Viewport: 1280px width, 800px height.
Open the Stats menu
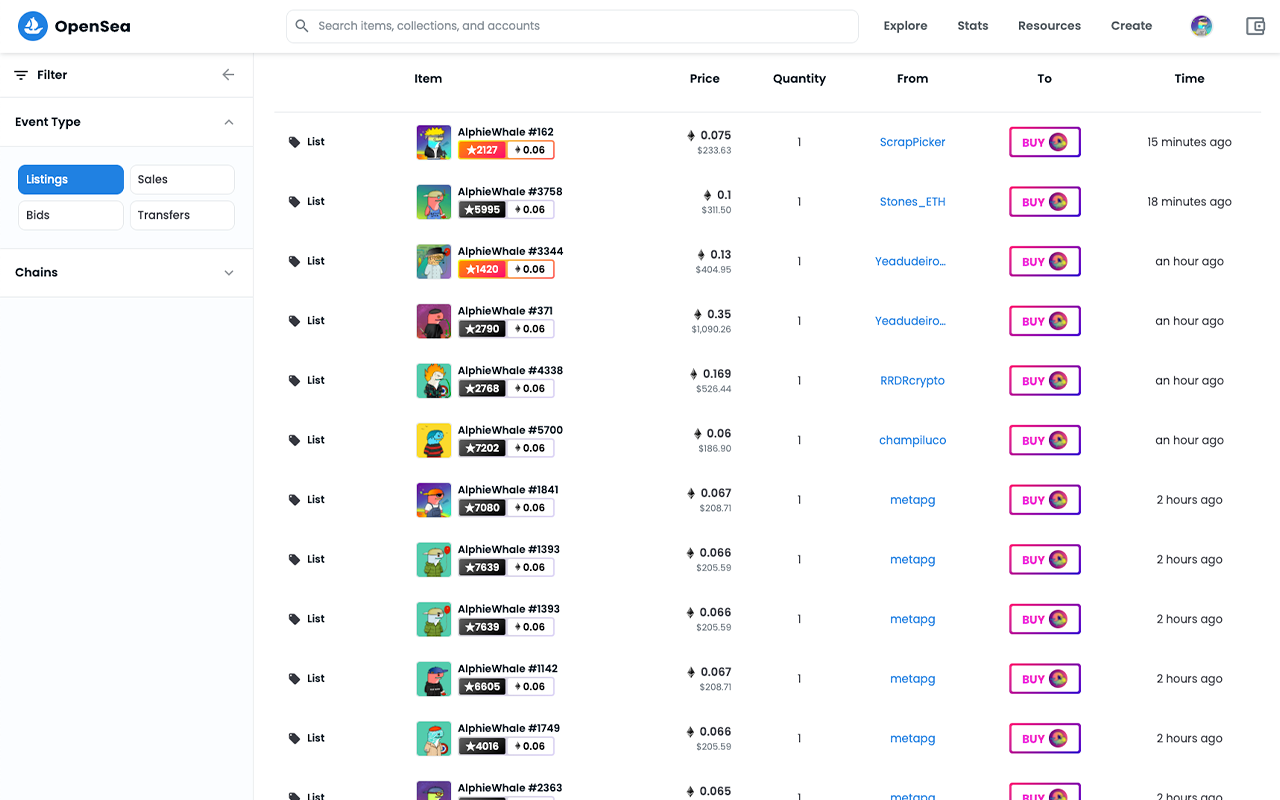click(972, 26)
